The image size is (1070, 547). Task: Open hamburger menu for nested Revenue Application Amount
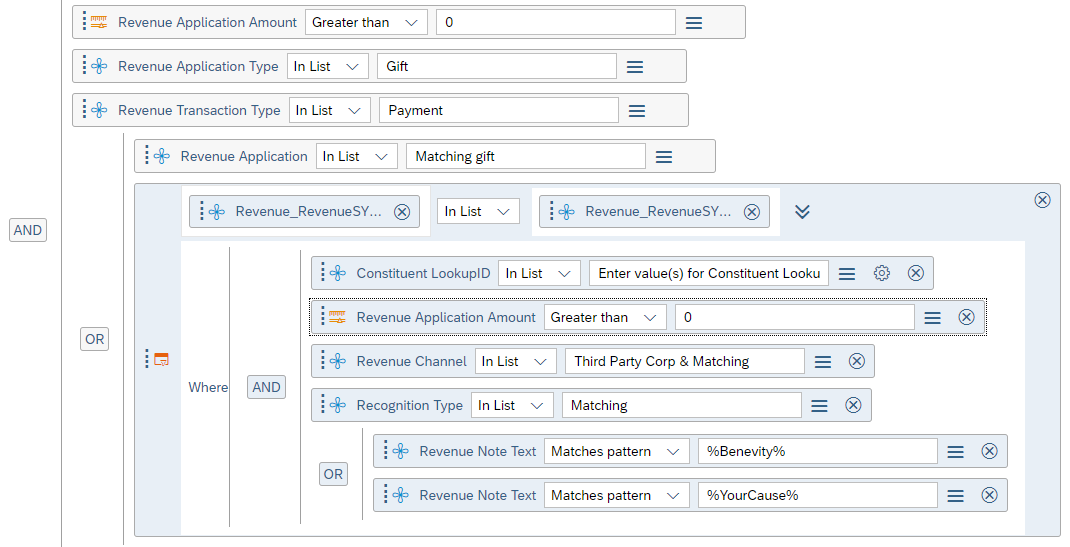[x=933, y=317]
